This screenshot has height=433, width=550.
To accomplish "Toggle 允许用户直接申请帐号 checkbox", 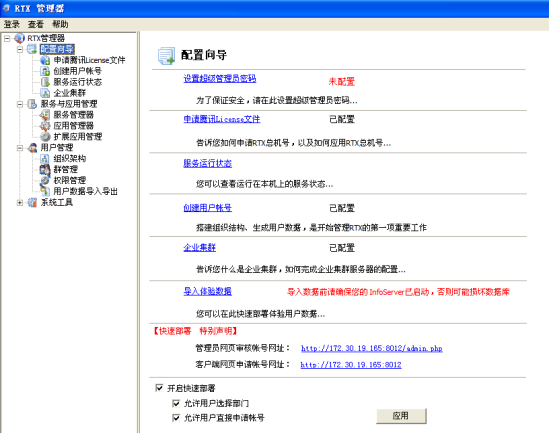I will pyautogui.click(x=176, y=418).
